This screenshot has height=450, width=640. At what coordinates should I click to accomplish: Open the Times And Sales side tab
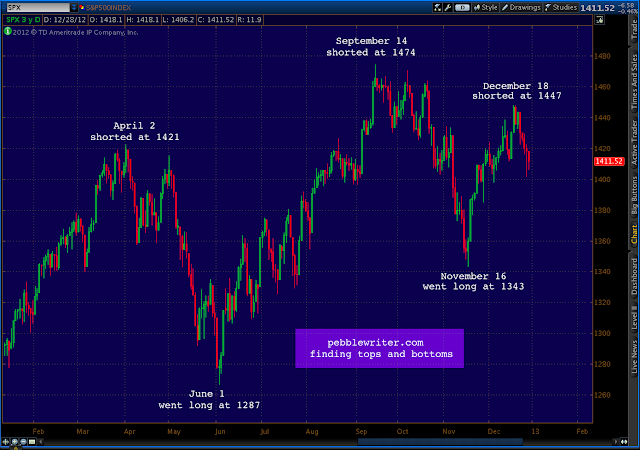[x=634, y=82]
